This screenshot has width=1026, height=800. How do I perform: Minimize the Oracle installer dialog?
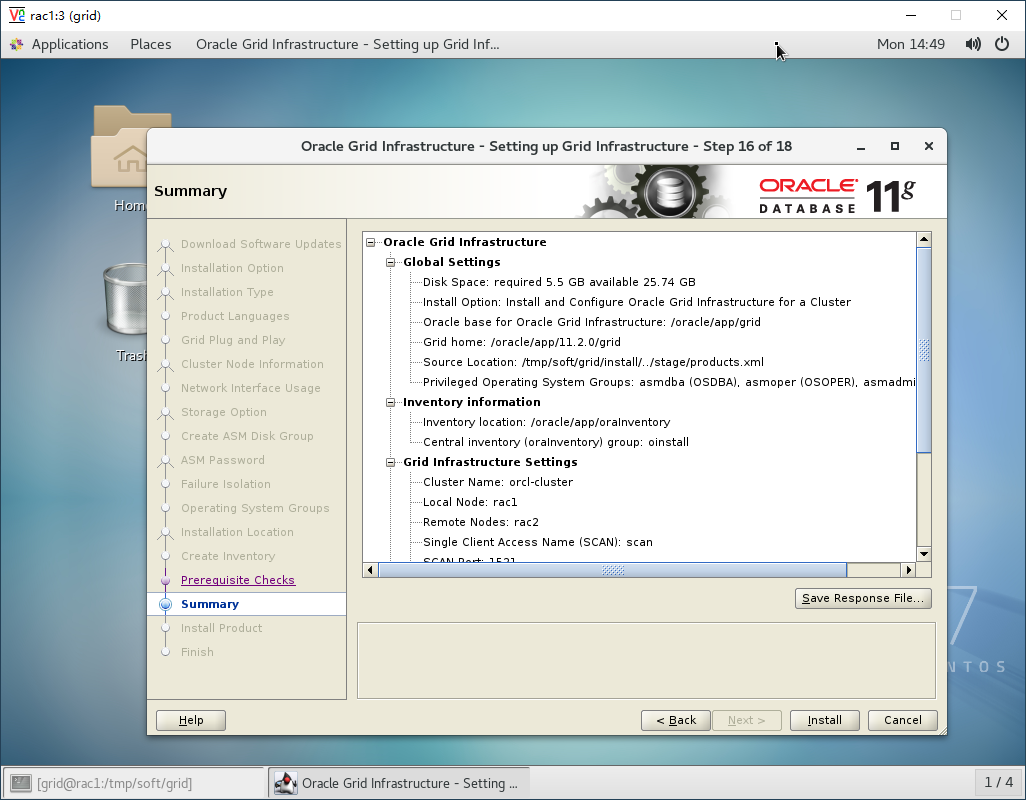coord(861,147)
